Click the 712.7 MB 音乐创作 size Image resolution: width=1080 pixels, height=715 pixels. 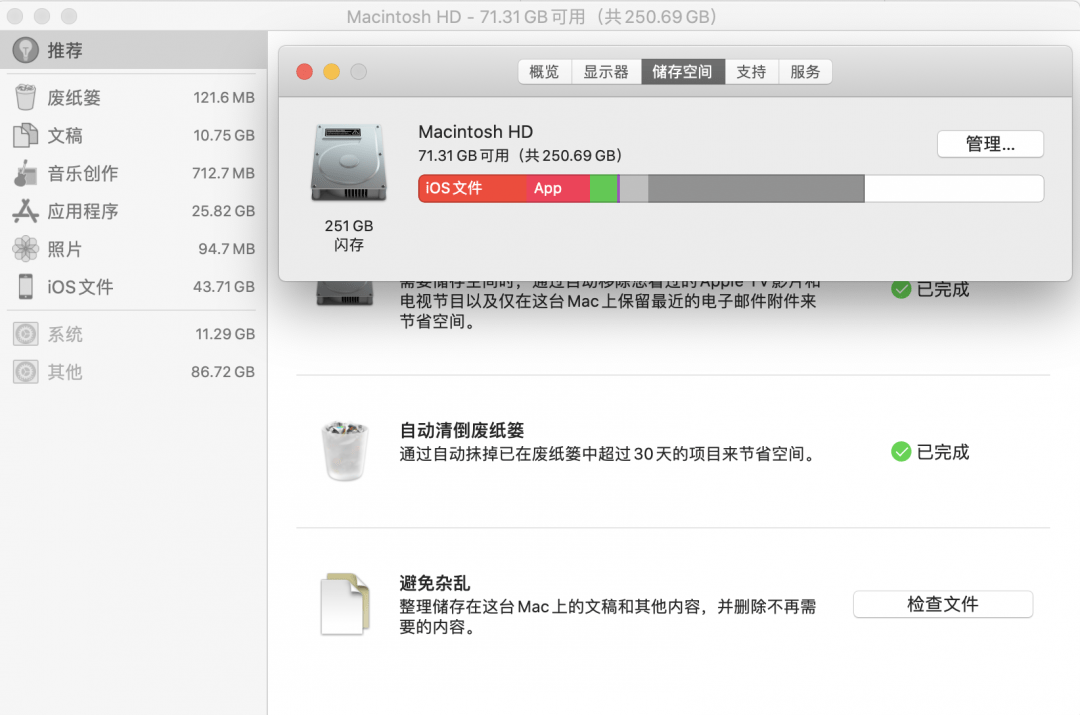[x=223, y=173]
